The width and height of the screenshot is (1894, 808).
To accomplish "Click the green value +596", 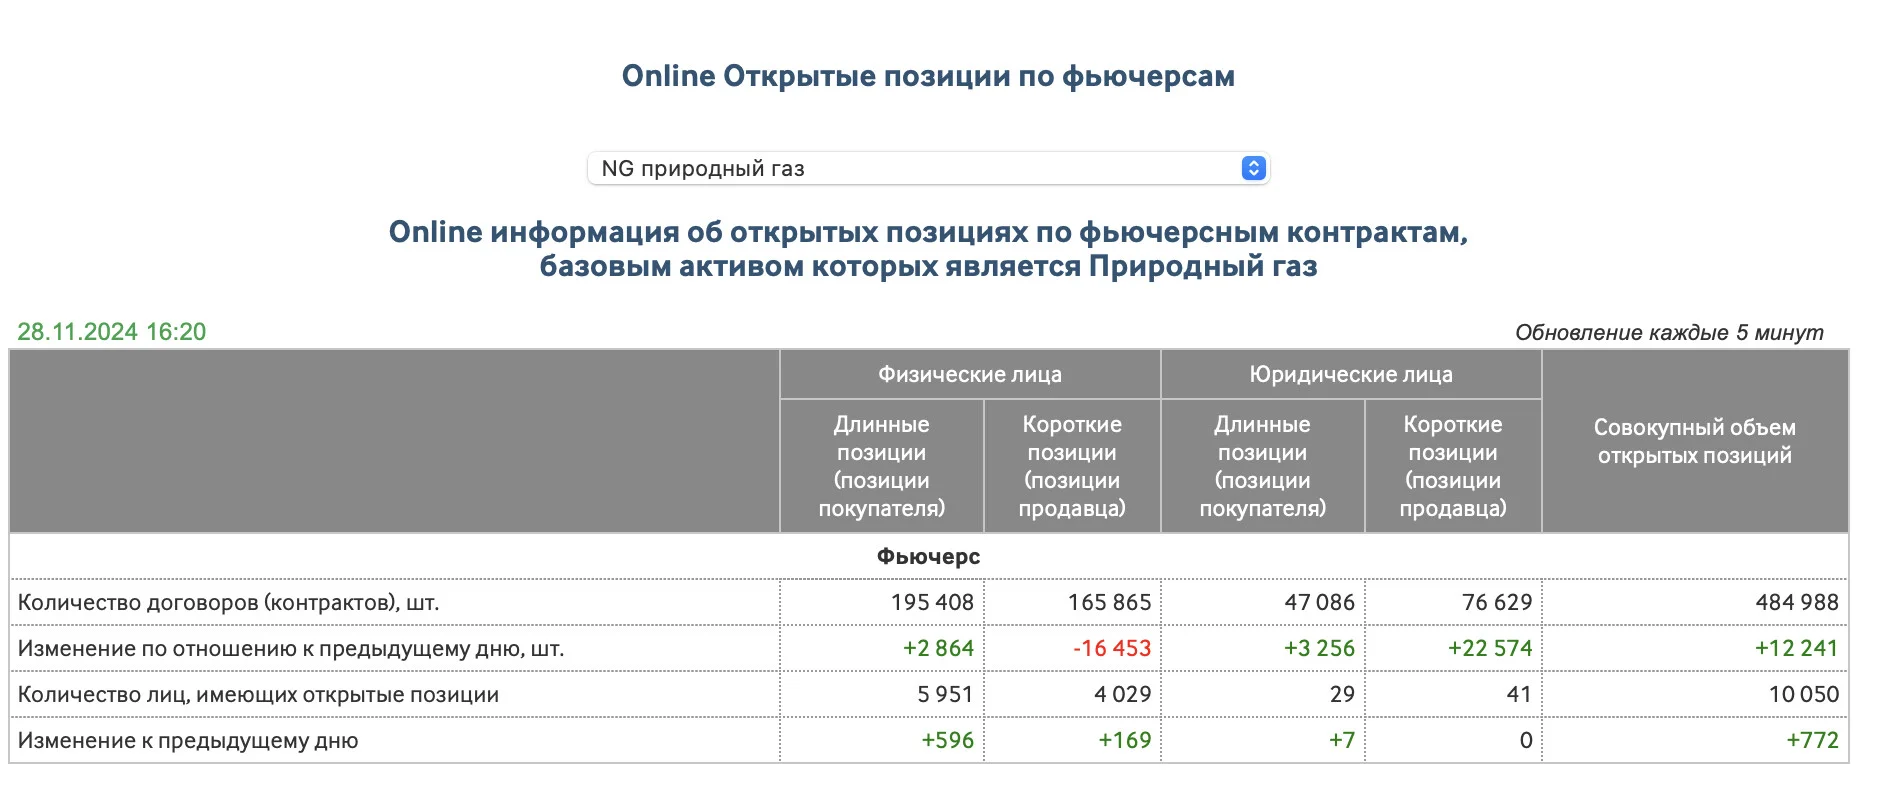I will pos(948,741).
